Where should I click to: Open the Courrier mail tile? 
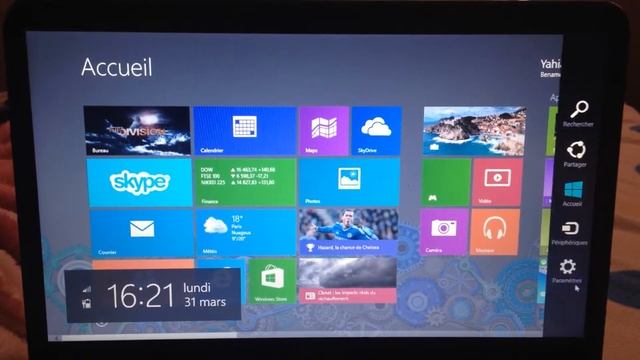click(x=142, y=233)
